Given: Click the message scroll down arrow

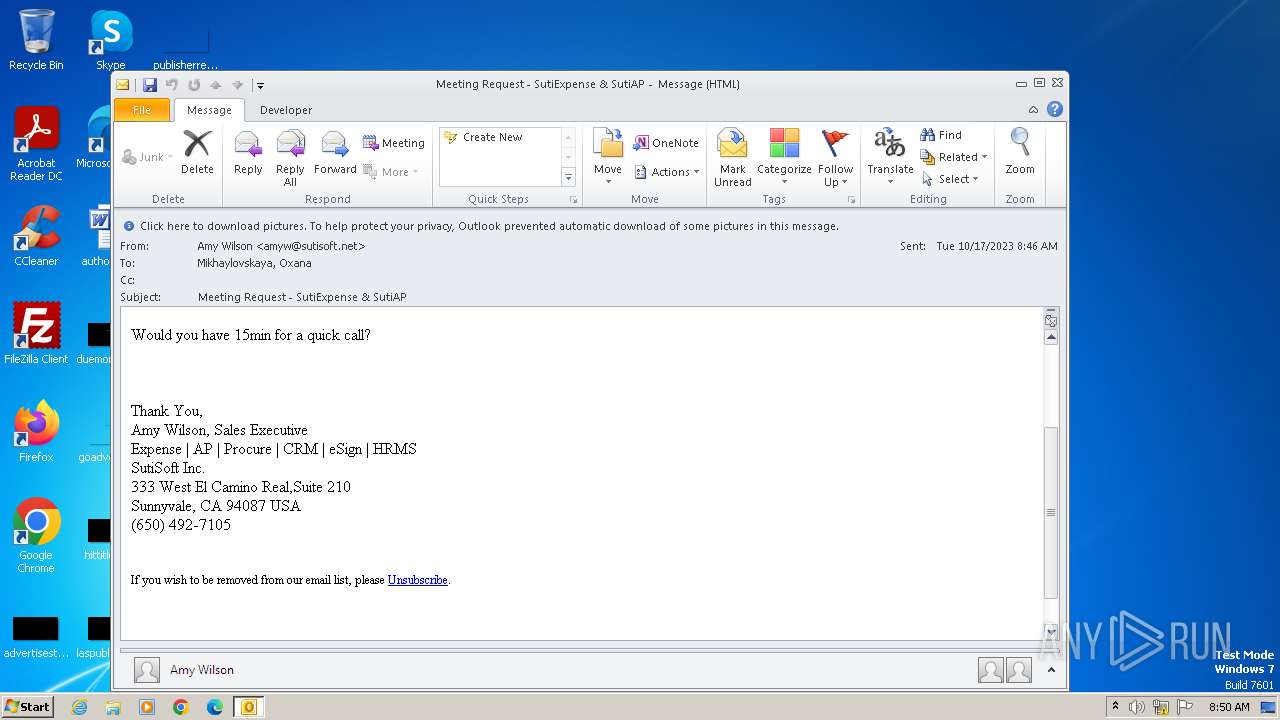Looking at the screenshot, I should (x=1051, y=632).
